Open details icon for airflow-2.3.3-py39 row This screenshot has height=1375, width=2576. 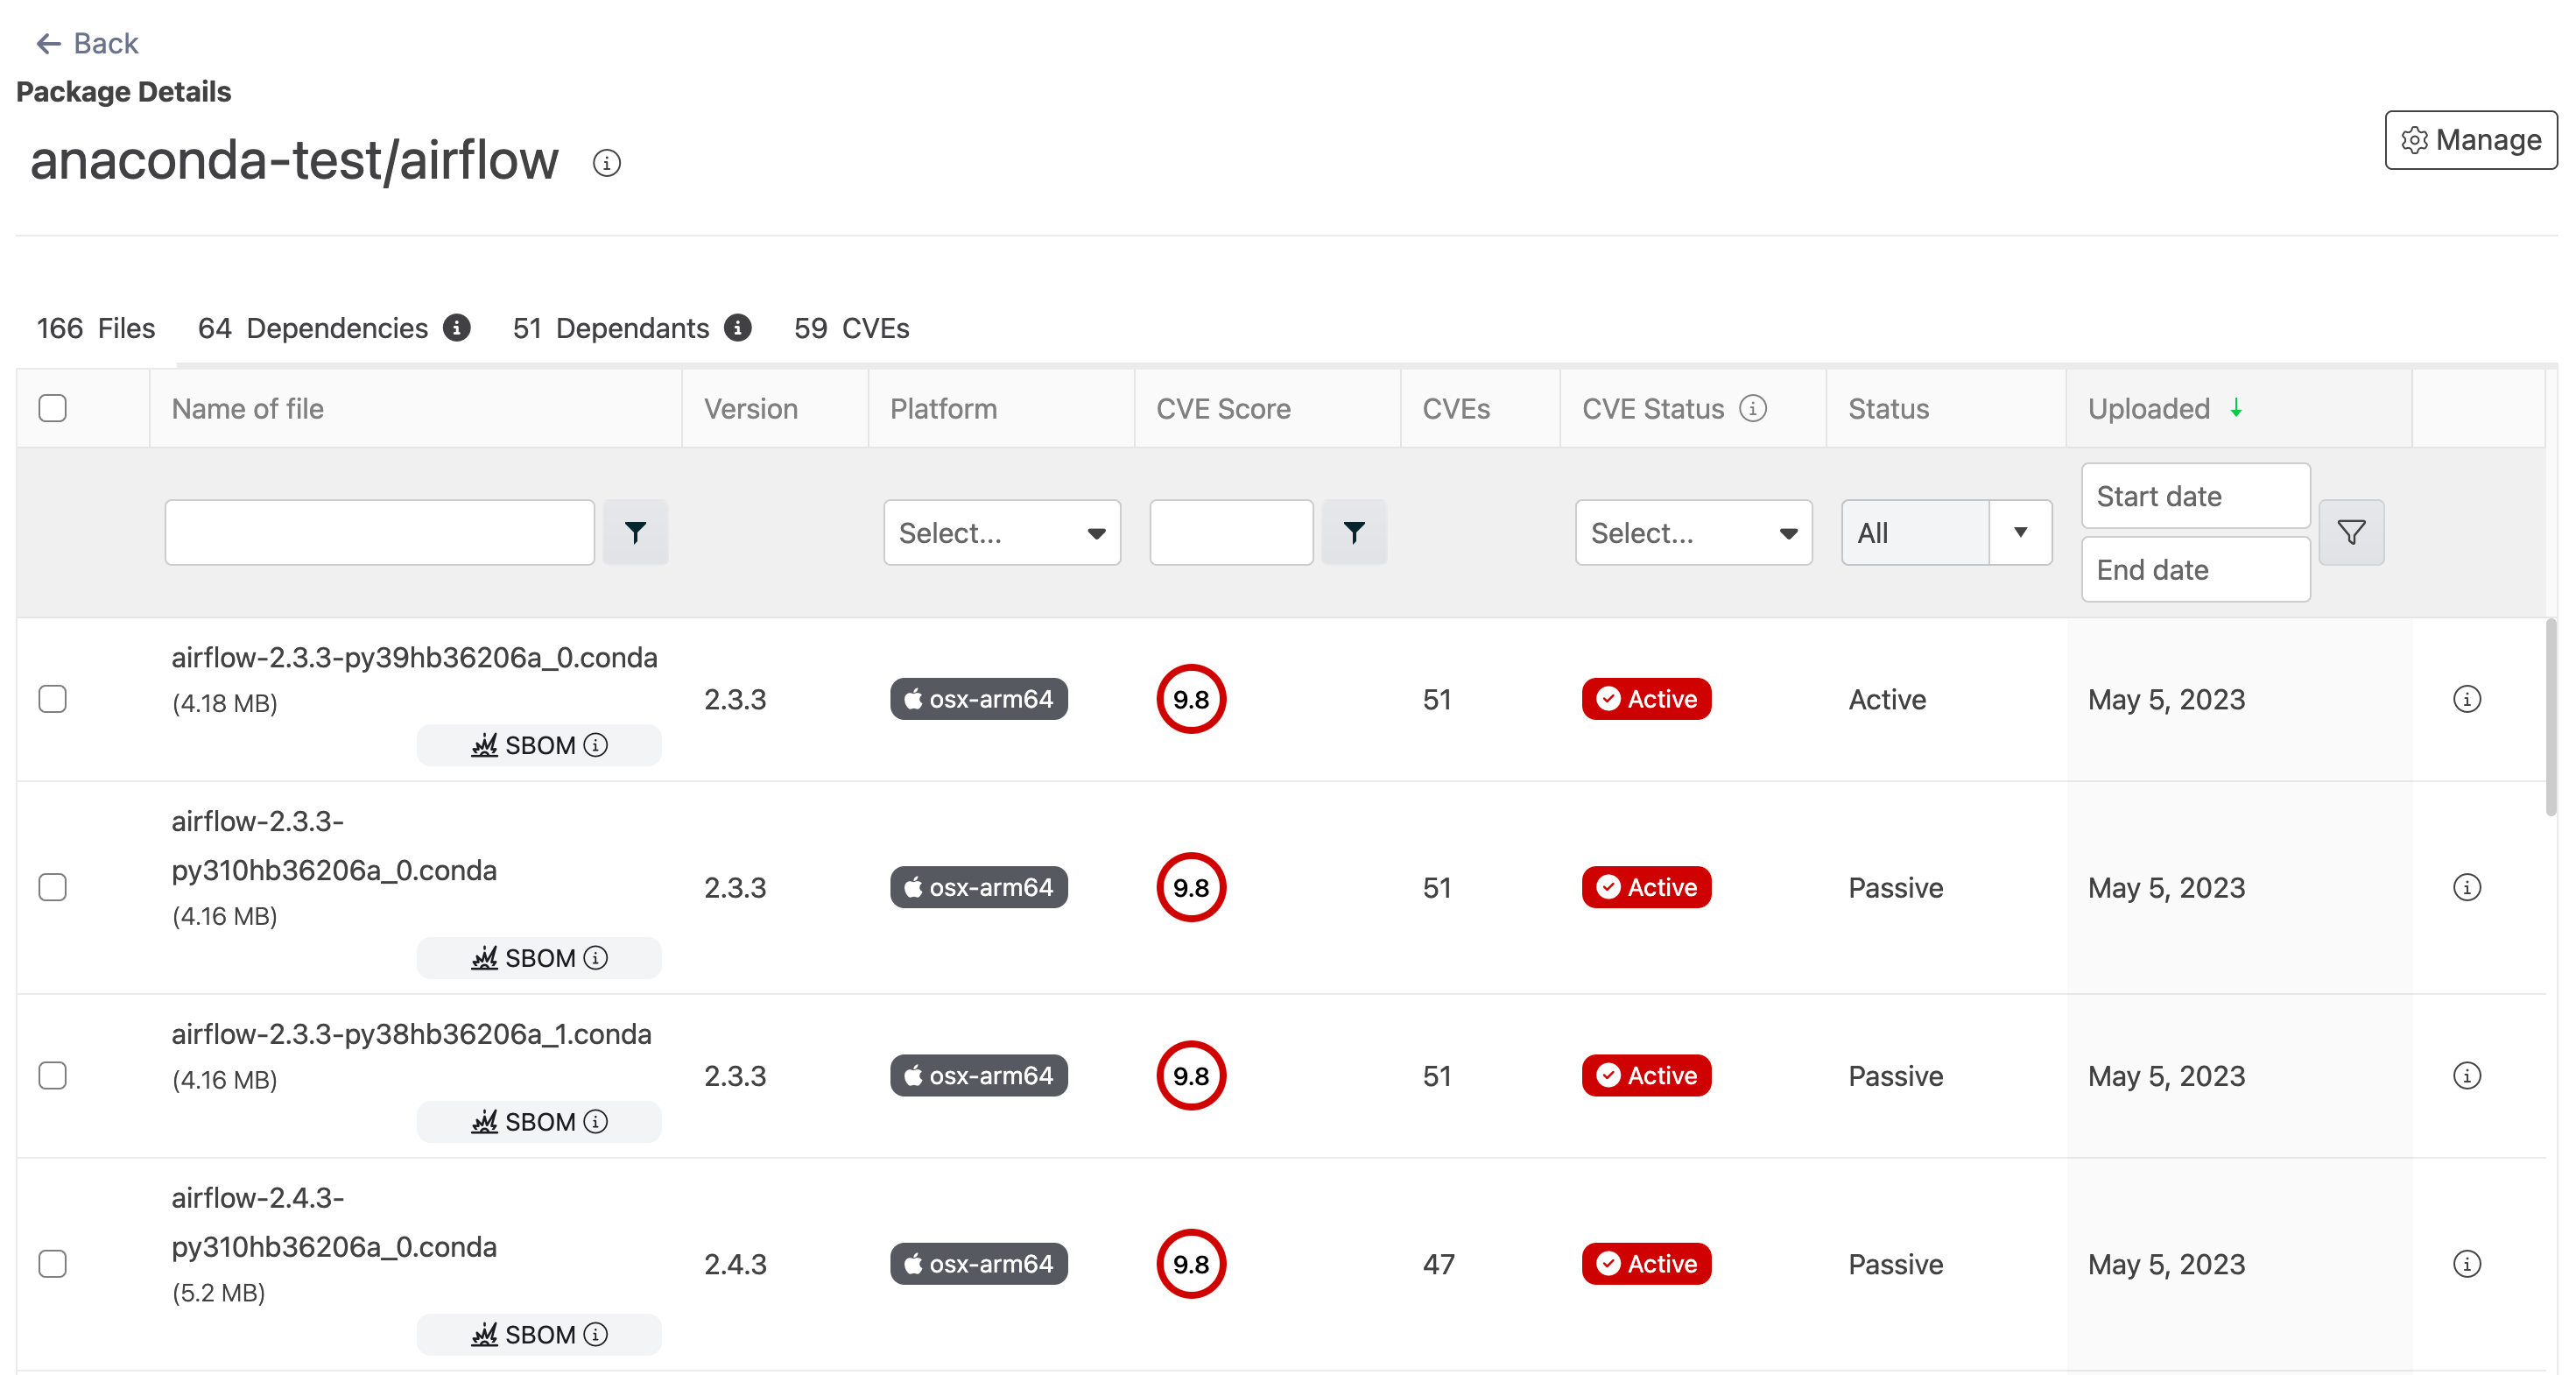(x=2466, y=699)
